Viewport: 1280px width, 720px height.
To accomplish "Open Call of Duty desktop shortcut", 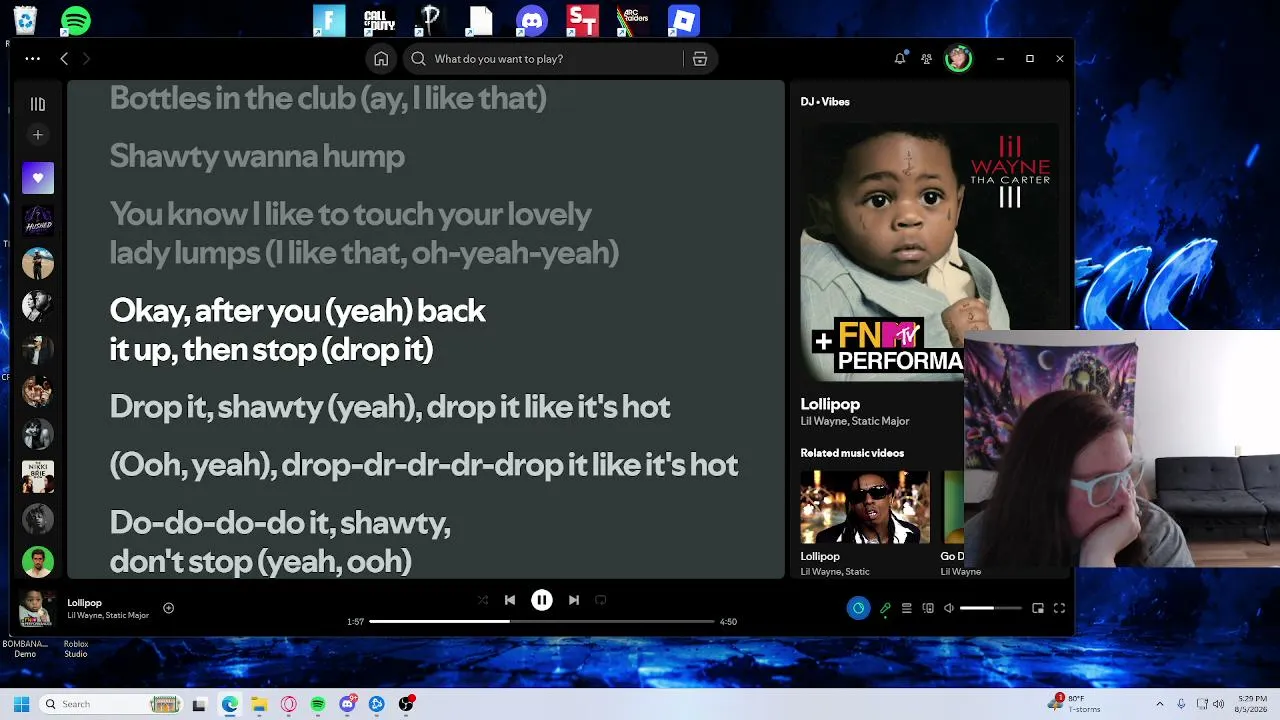I will pos(380,20).
